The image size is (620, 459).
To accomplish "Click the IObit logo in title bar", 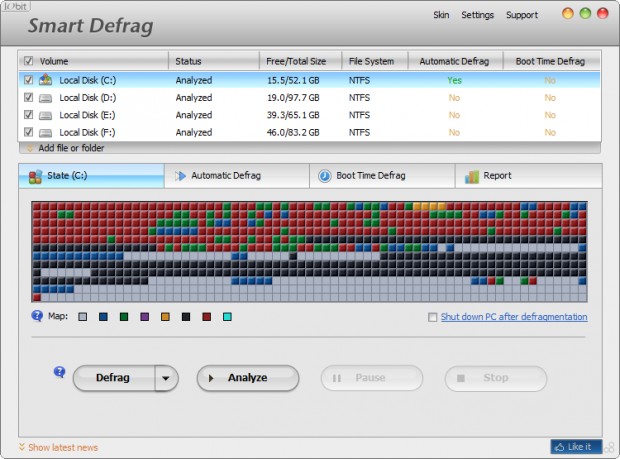I will pos(15,6).
